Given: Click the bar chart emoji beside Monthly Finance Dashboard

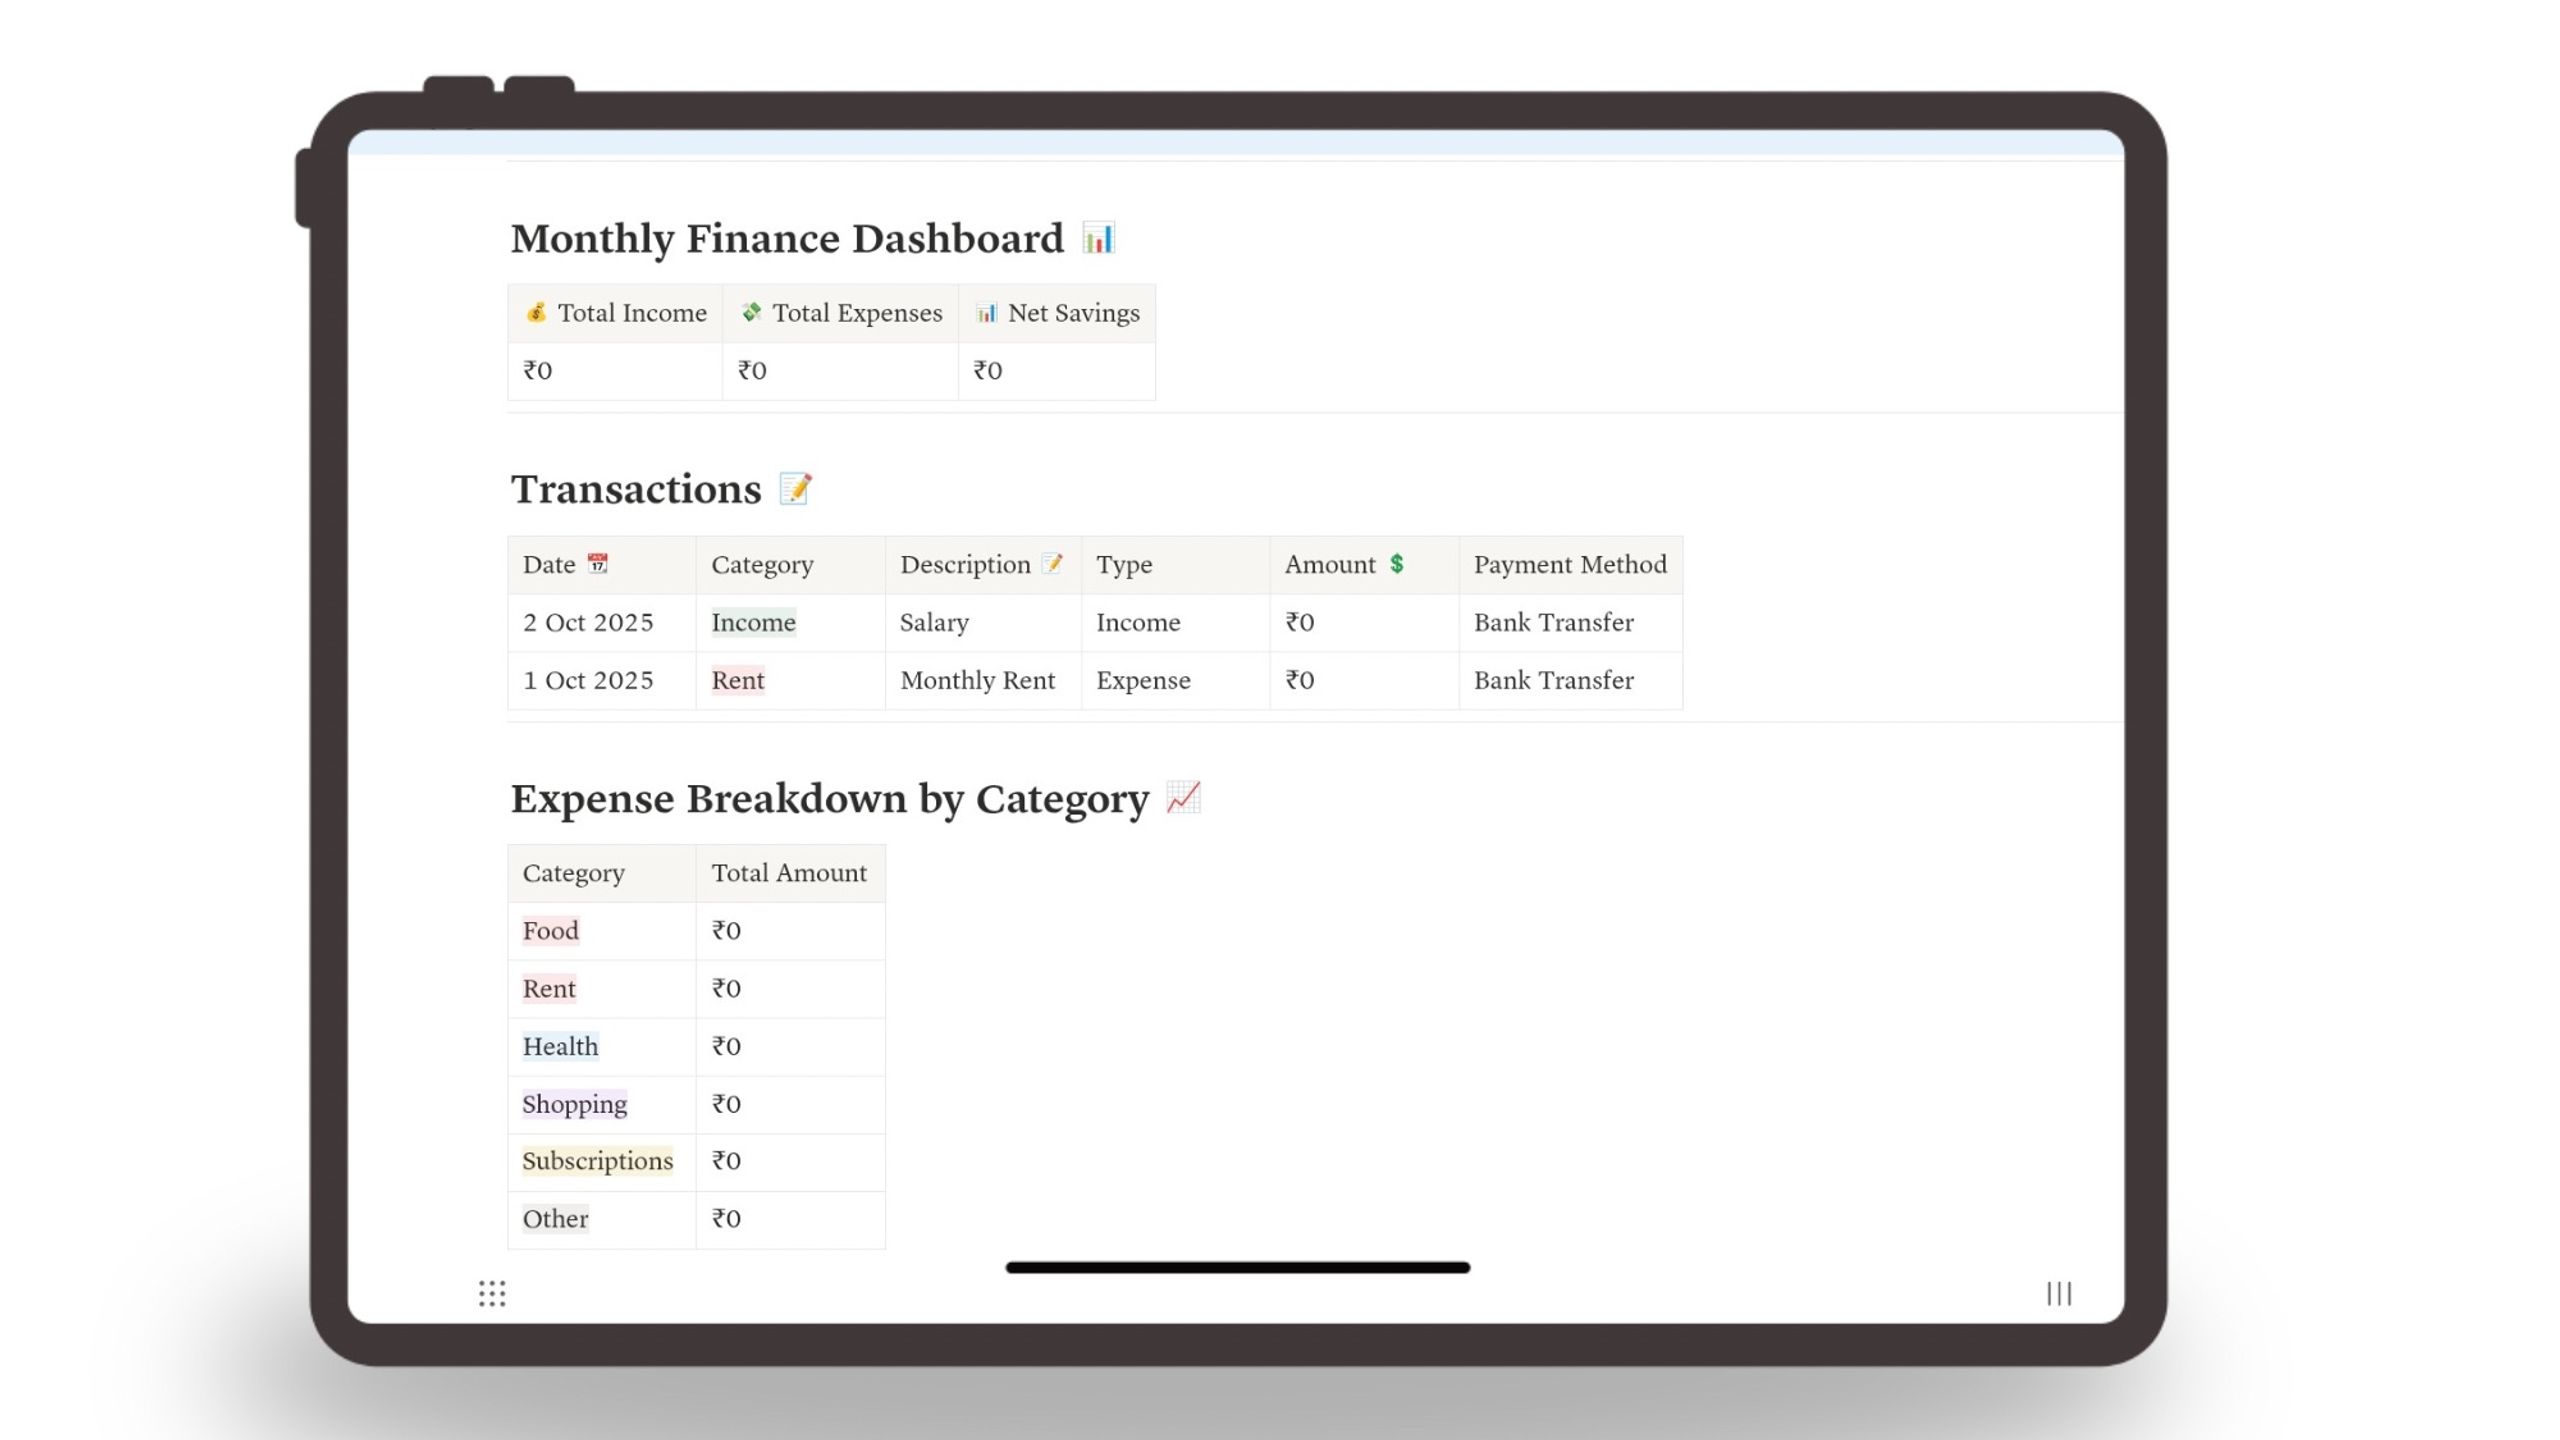Looking at the screenshot, I should point(1098,238).
